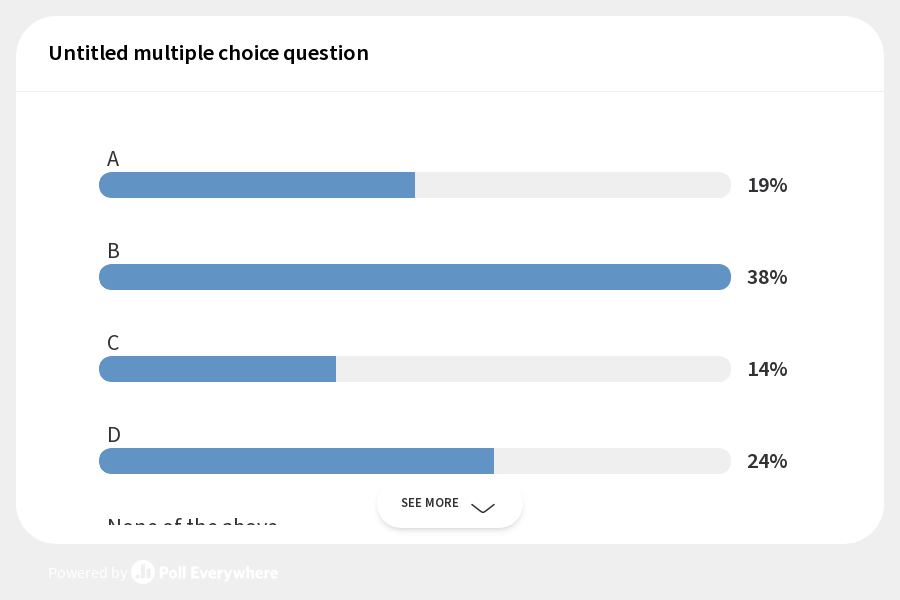Screen dimensions: 900x600
Task: Click the fully filled bar for option B
Action: tap(415, 277)
